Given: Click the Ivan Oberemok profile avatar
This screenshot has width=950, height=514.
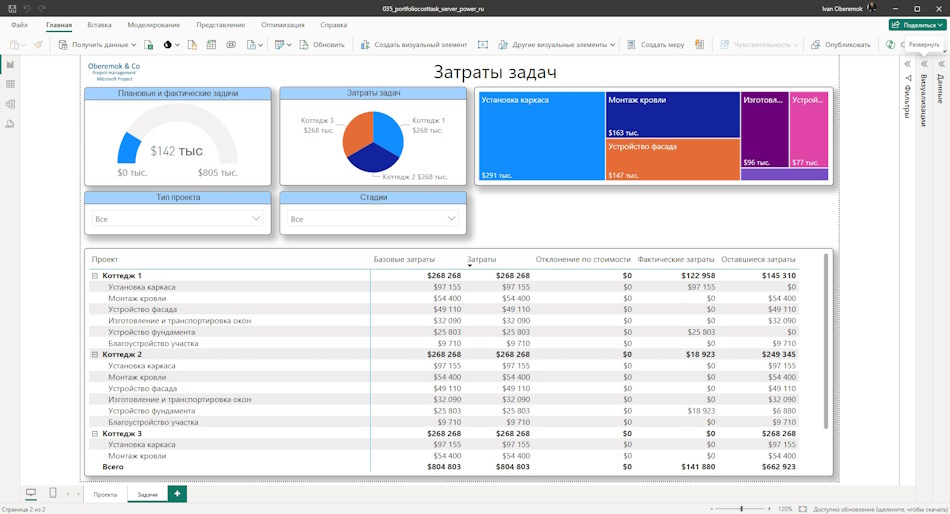Looking at the screenshot, I should coord(872,8).
